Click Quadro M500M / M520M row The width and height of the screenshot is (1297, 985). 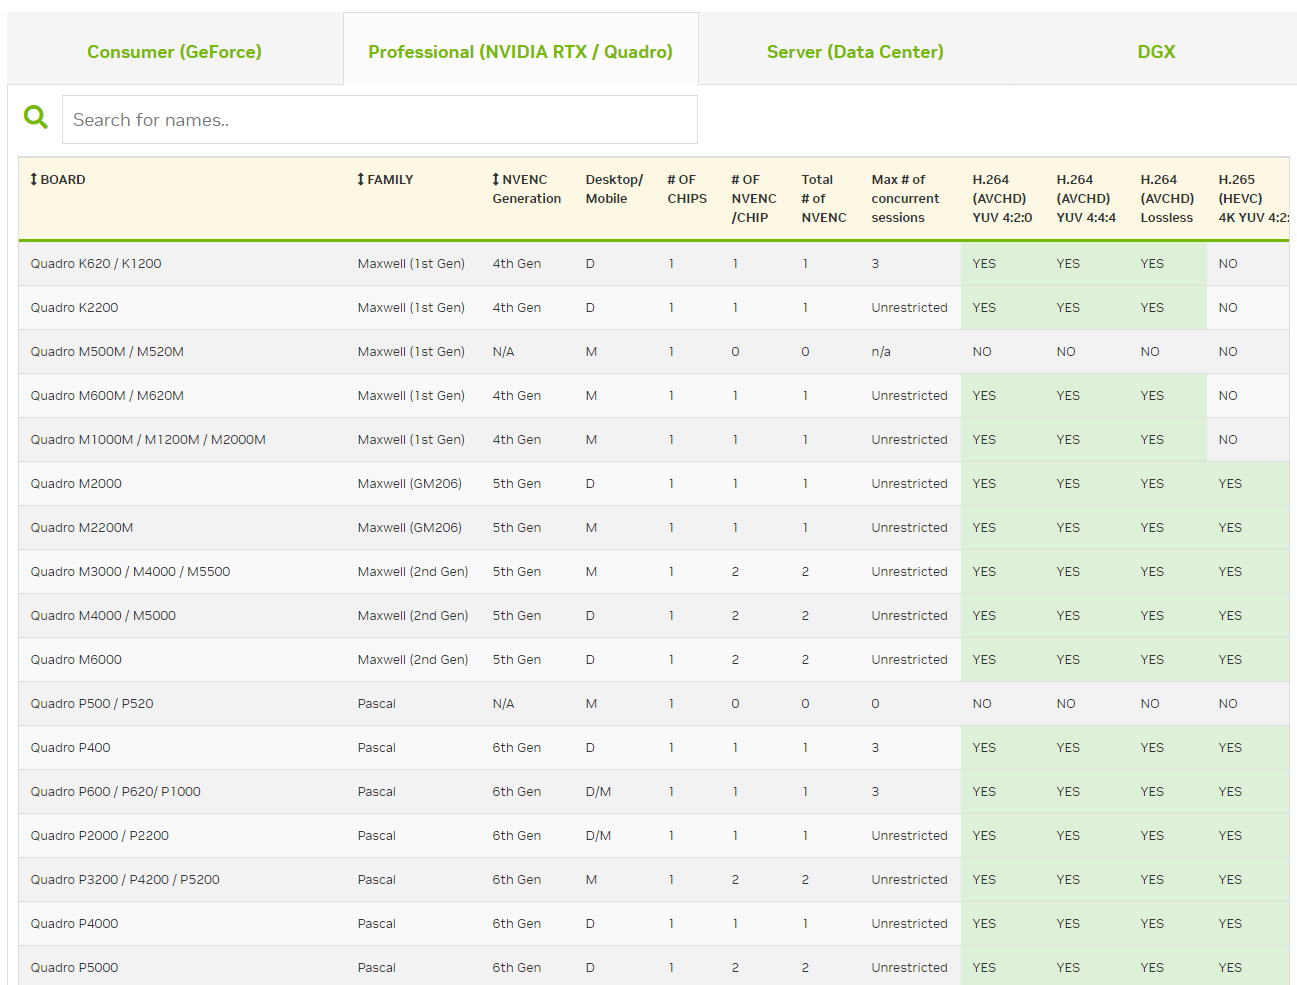coord(107,352)
